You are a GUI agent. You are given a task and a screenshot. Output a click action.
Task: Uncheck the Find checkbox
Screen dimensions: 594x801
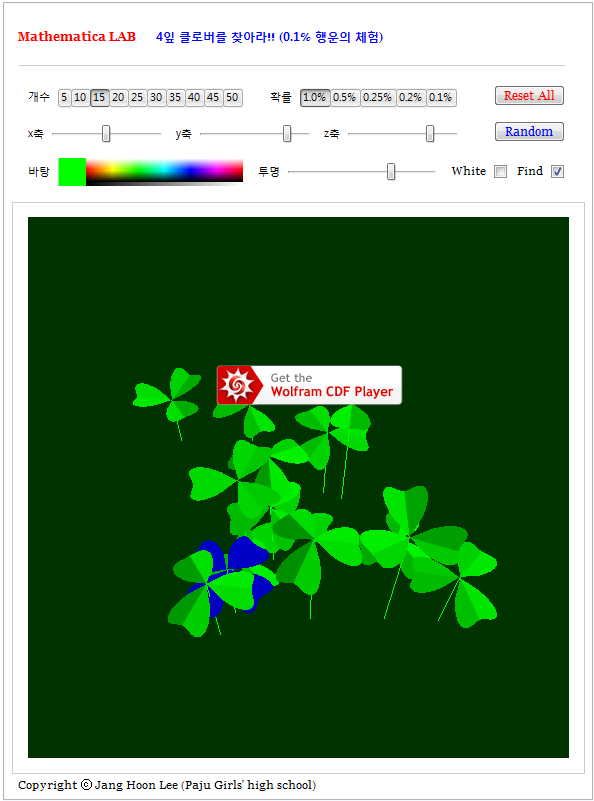pos(557,172)
